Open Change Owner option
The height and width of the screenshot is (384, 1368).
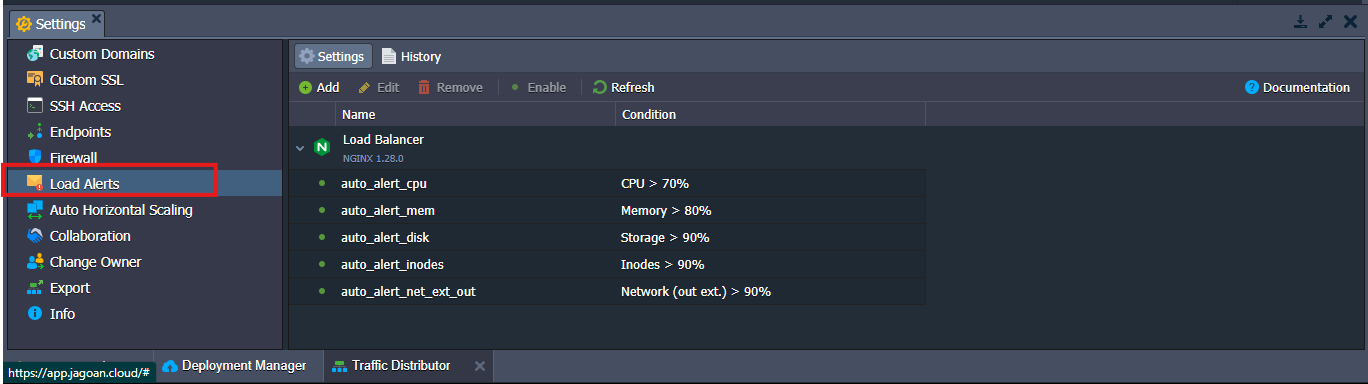pos(95,262)
